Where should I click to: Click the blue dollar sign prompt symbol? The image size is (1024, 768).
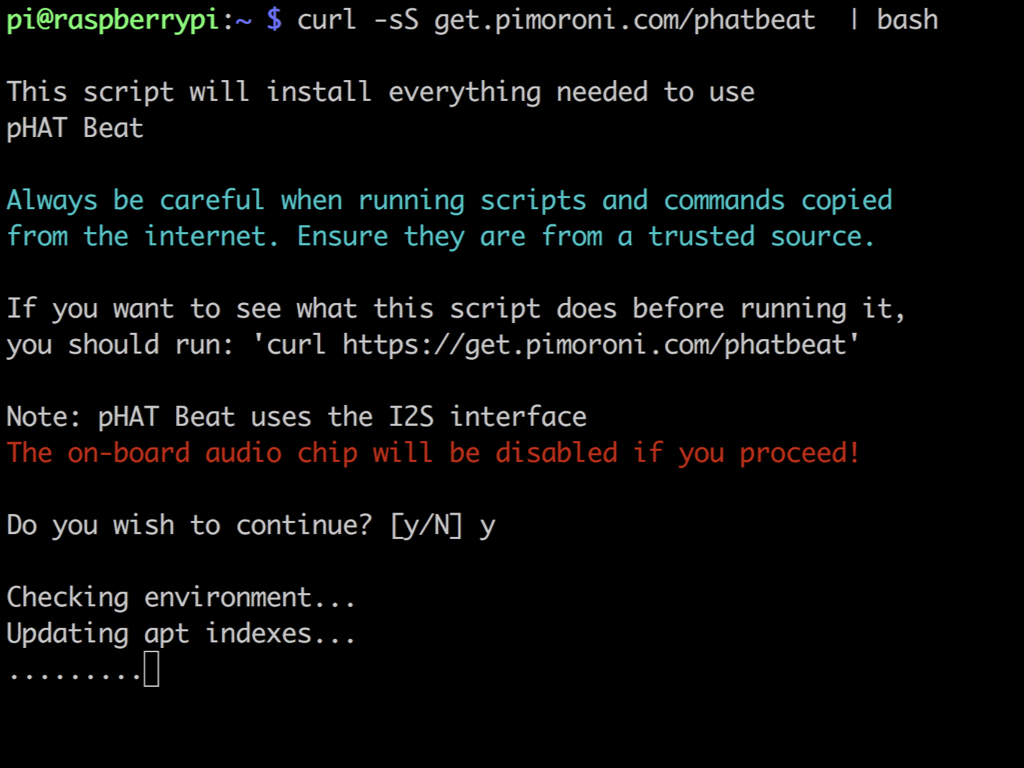click(x=274, y=20)
